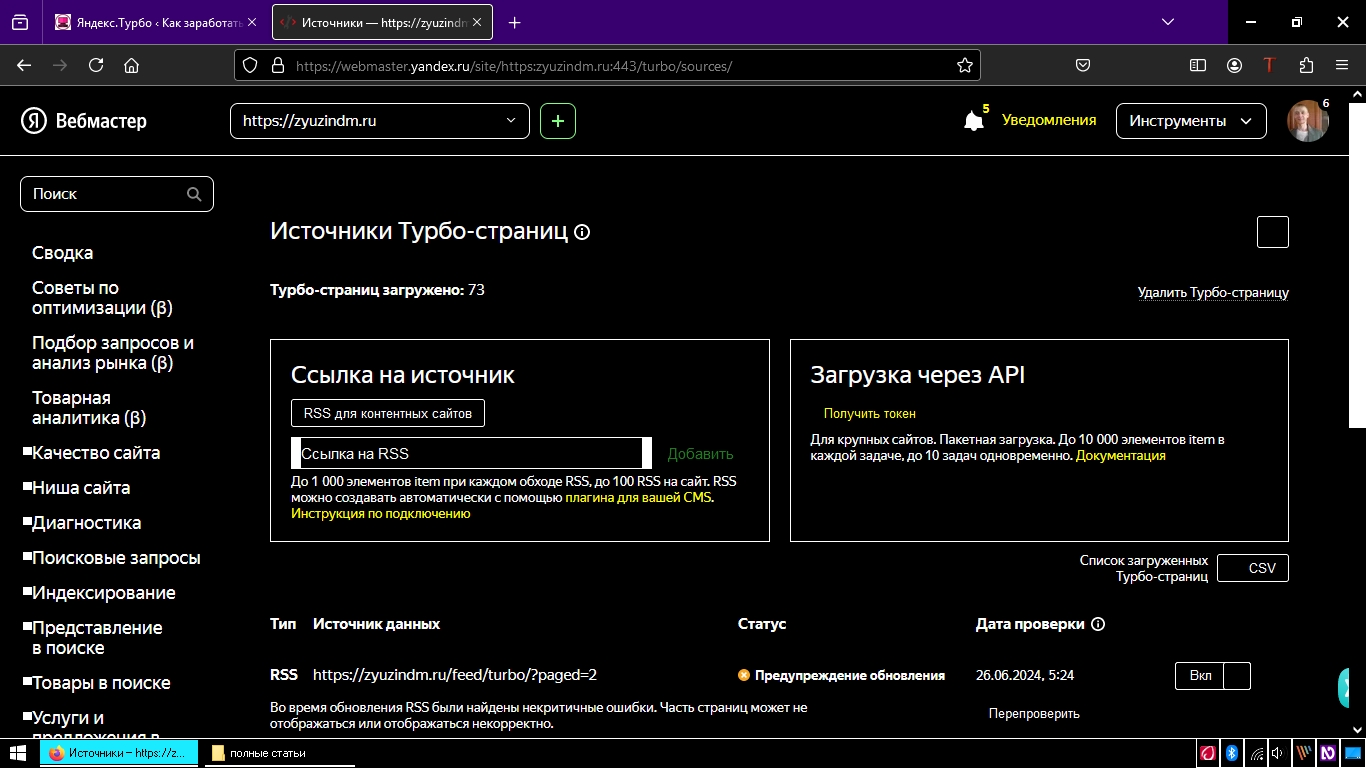
Task: Open the Инструменты dropdown menu
Action: [x=1191, y=121]
